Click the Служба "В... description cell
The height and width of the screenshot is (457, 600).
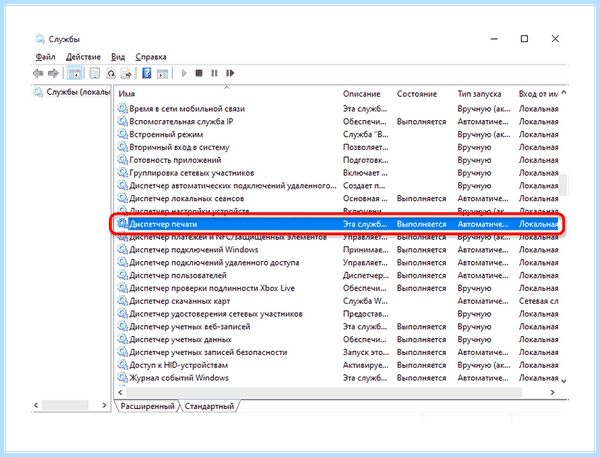coord(365,134)
